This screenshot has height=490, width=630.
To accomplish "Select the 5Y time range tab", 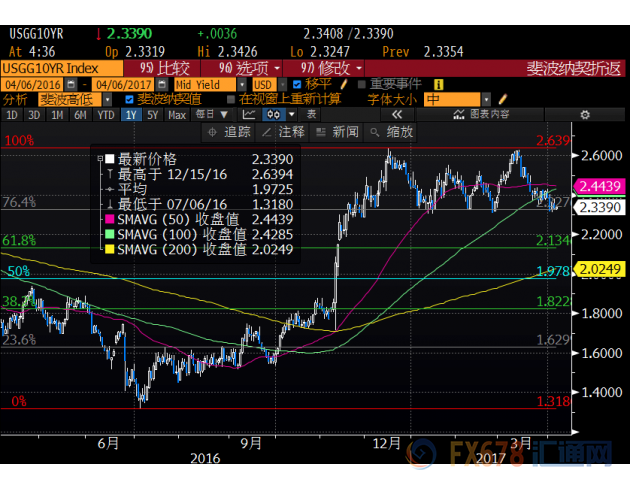I will pyautogui.click(x=153, y=115).
